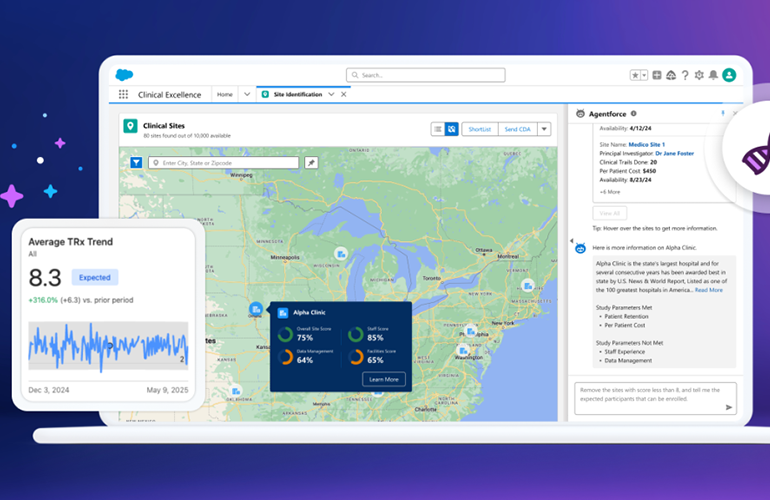Click the Facilities Score 65% ring
This screenshot has width=770, height=500.
(356, 357)
